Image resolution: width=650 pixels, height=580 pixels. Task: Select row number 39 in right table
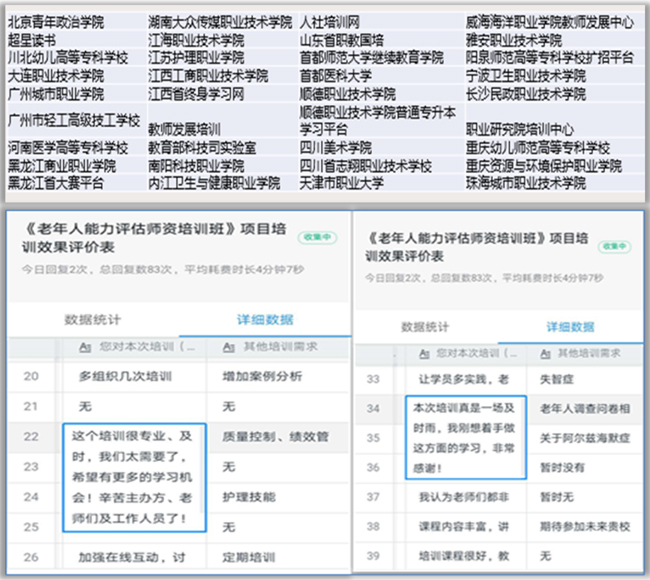373,556
